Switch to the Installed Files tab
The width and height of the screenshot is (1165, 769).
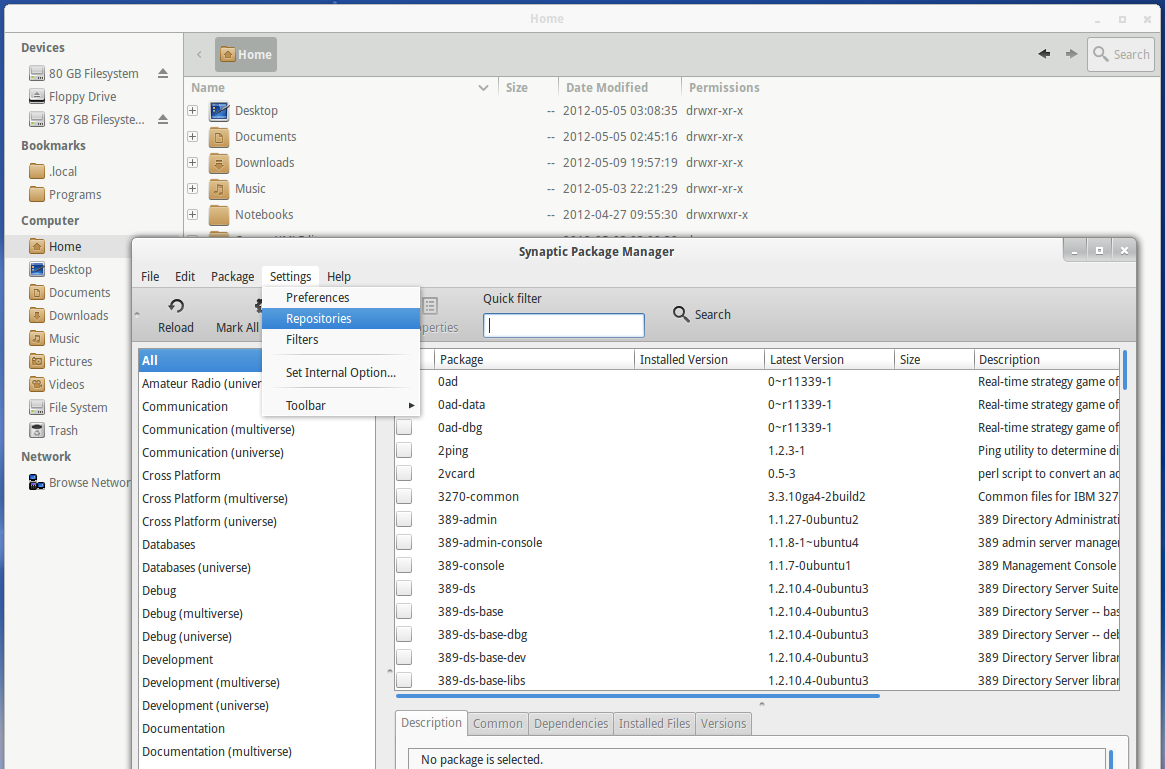pos(655,724)
